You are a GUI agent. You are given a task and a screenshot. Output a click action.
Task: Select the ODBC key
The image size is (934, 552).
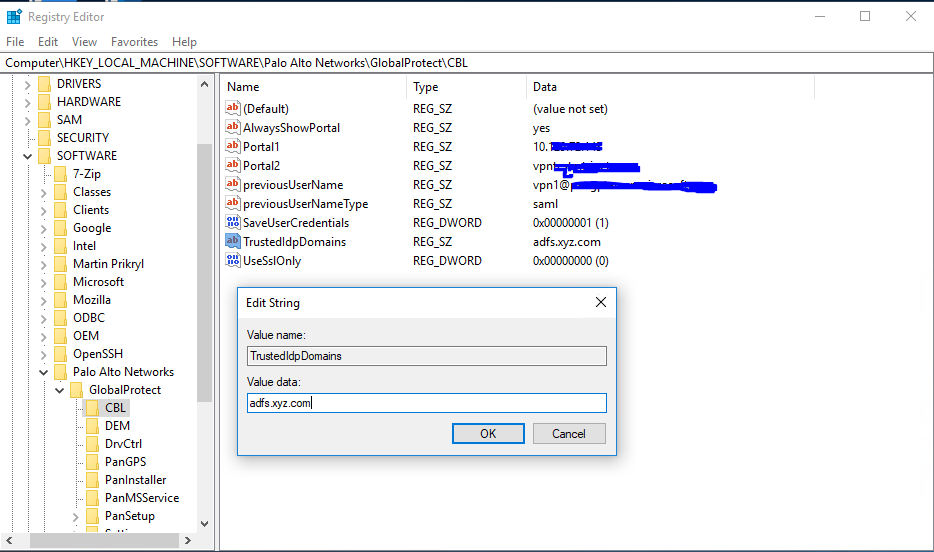(89, 318)
